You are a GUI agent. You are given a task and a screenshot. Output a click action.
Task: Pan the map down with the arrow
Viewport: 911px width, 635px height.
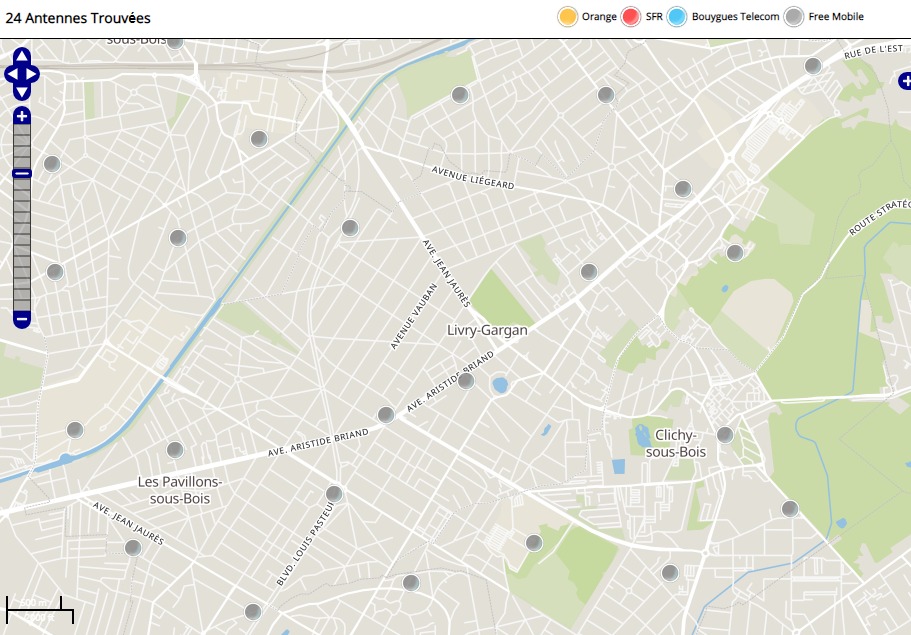tap(22, 92)
